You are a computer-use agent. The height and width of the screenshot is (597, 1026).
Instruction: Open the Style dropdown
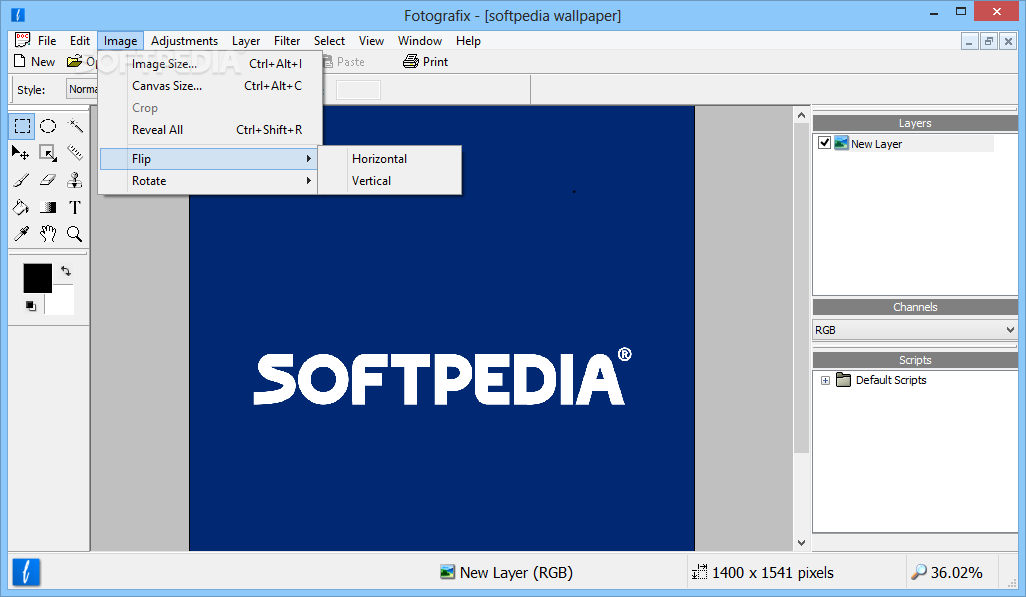coord(82,89)
